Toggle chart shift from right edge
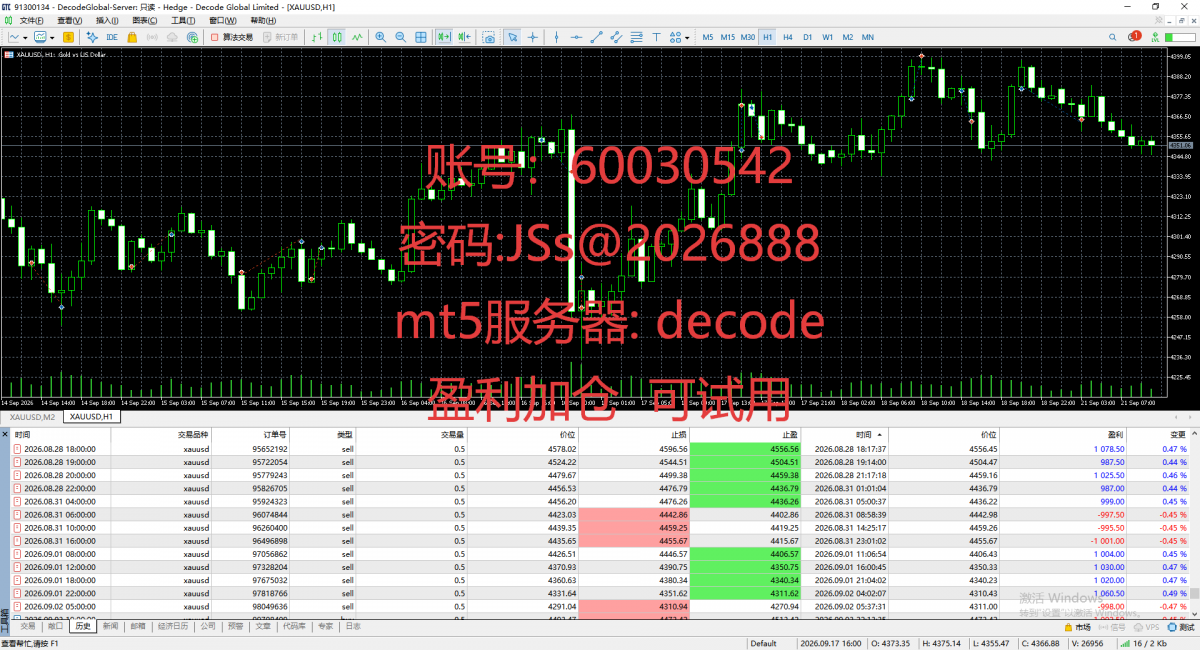This screenshot has width=1200, height=650. pyautogui.click(x=465, y=37)
